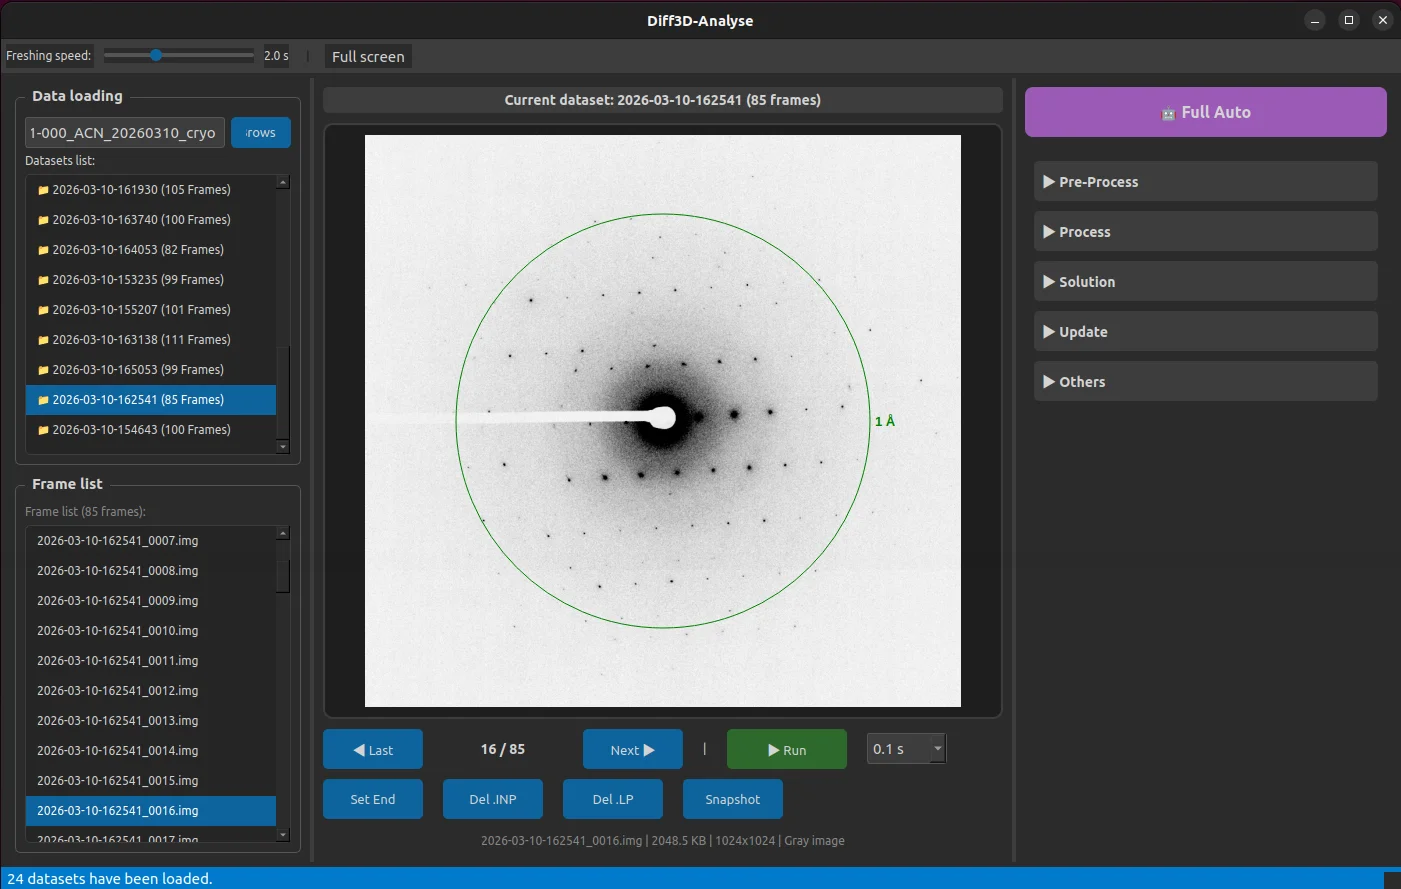Click folder icon of 2026-03-10-164053 dataset
1401x889 pixels.
pos(43,250)
